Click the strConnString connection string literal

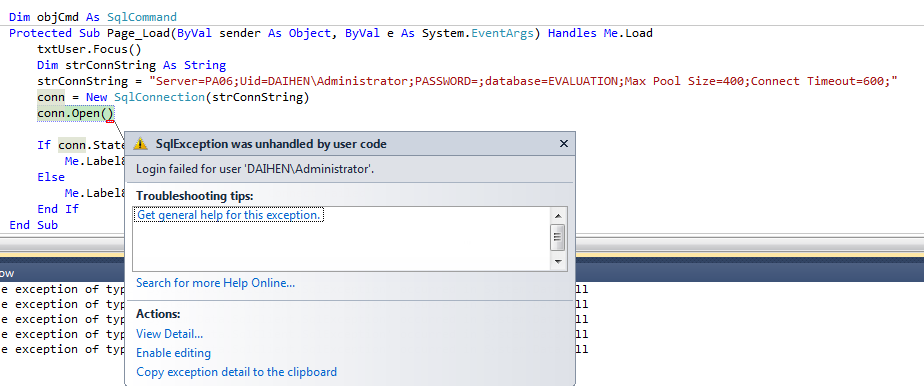(523, 81)
